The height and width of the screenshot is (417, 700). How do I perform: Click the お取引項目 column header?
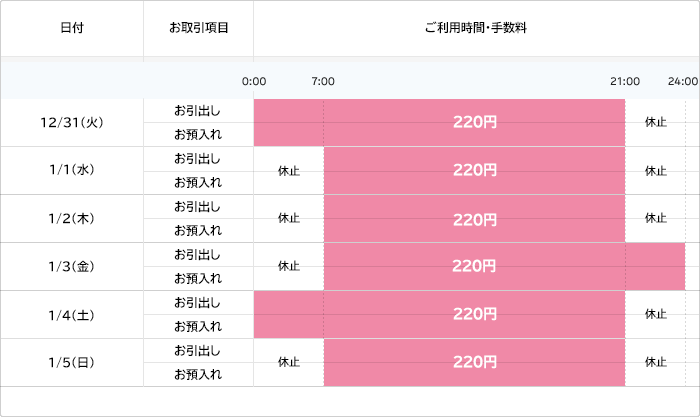pos(199,28)
